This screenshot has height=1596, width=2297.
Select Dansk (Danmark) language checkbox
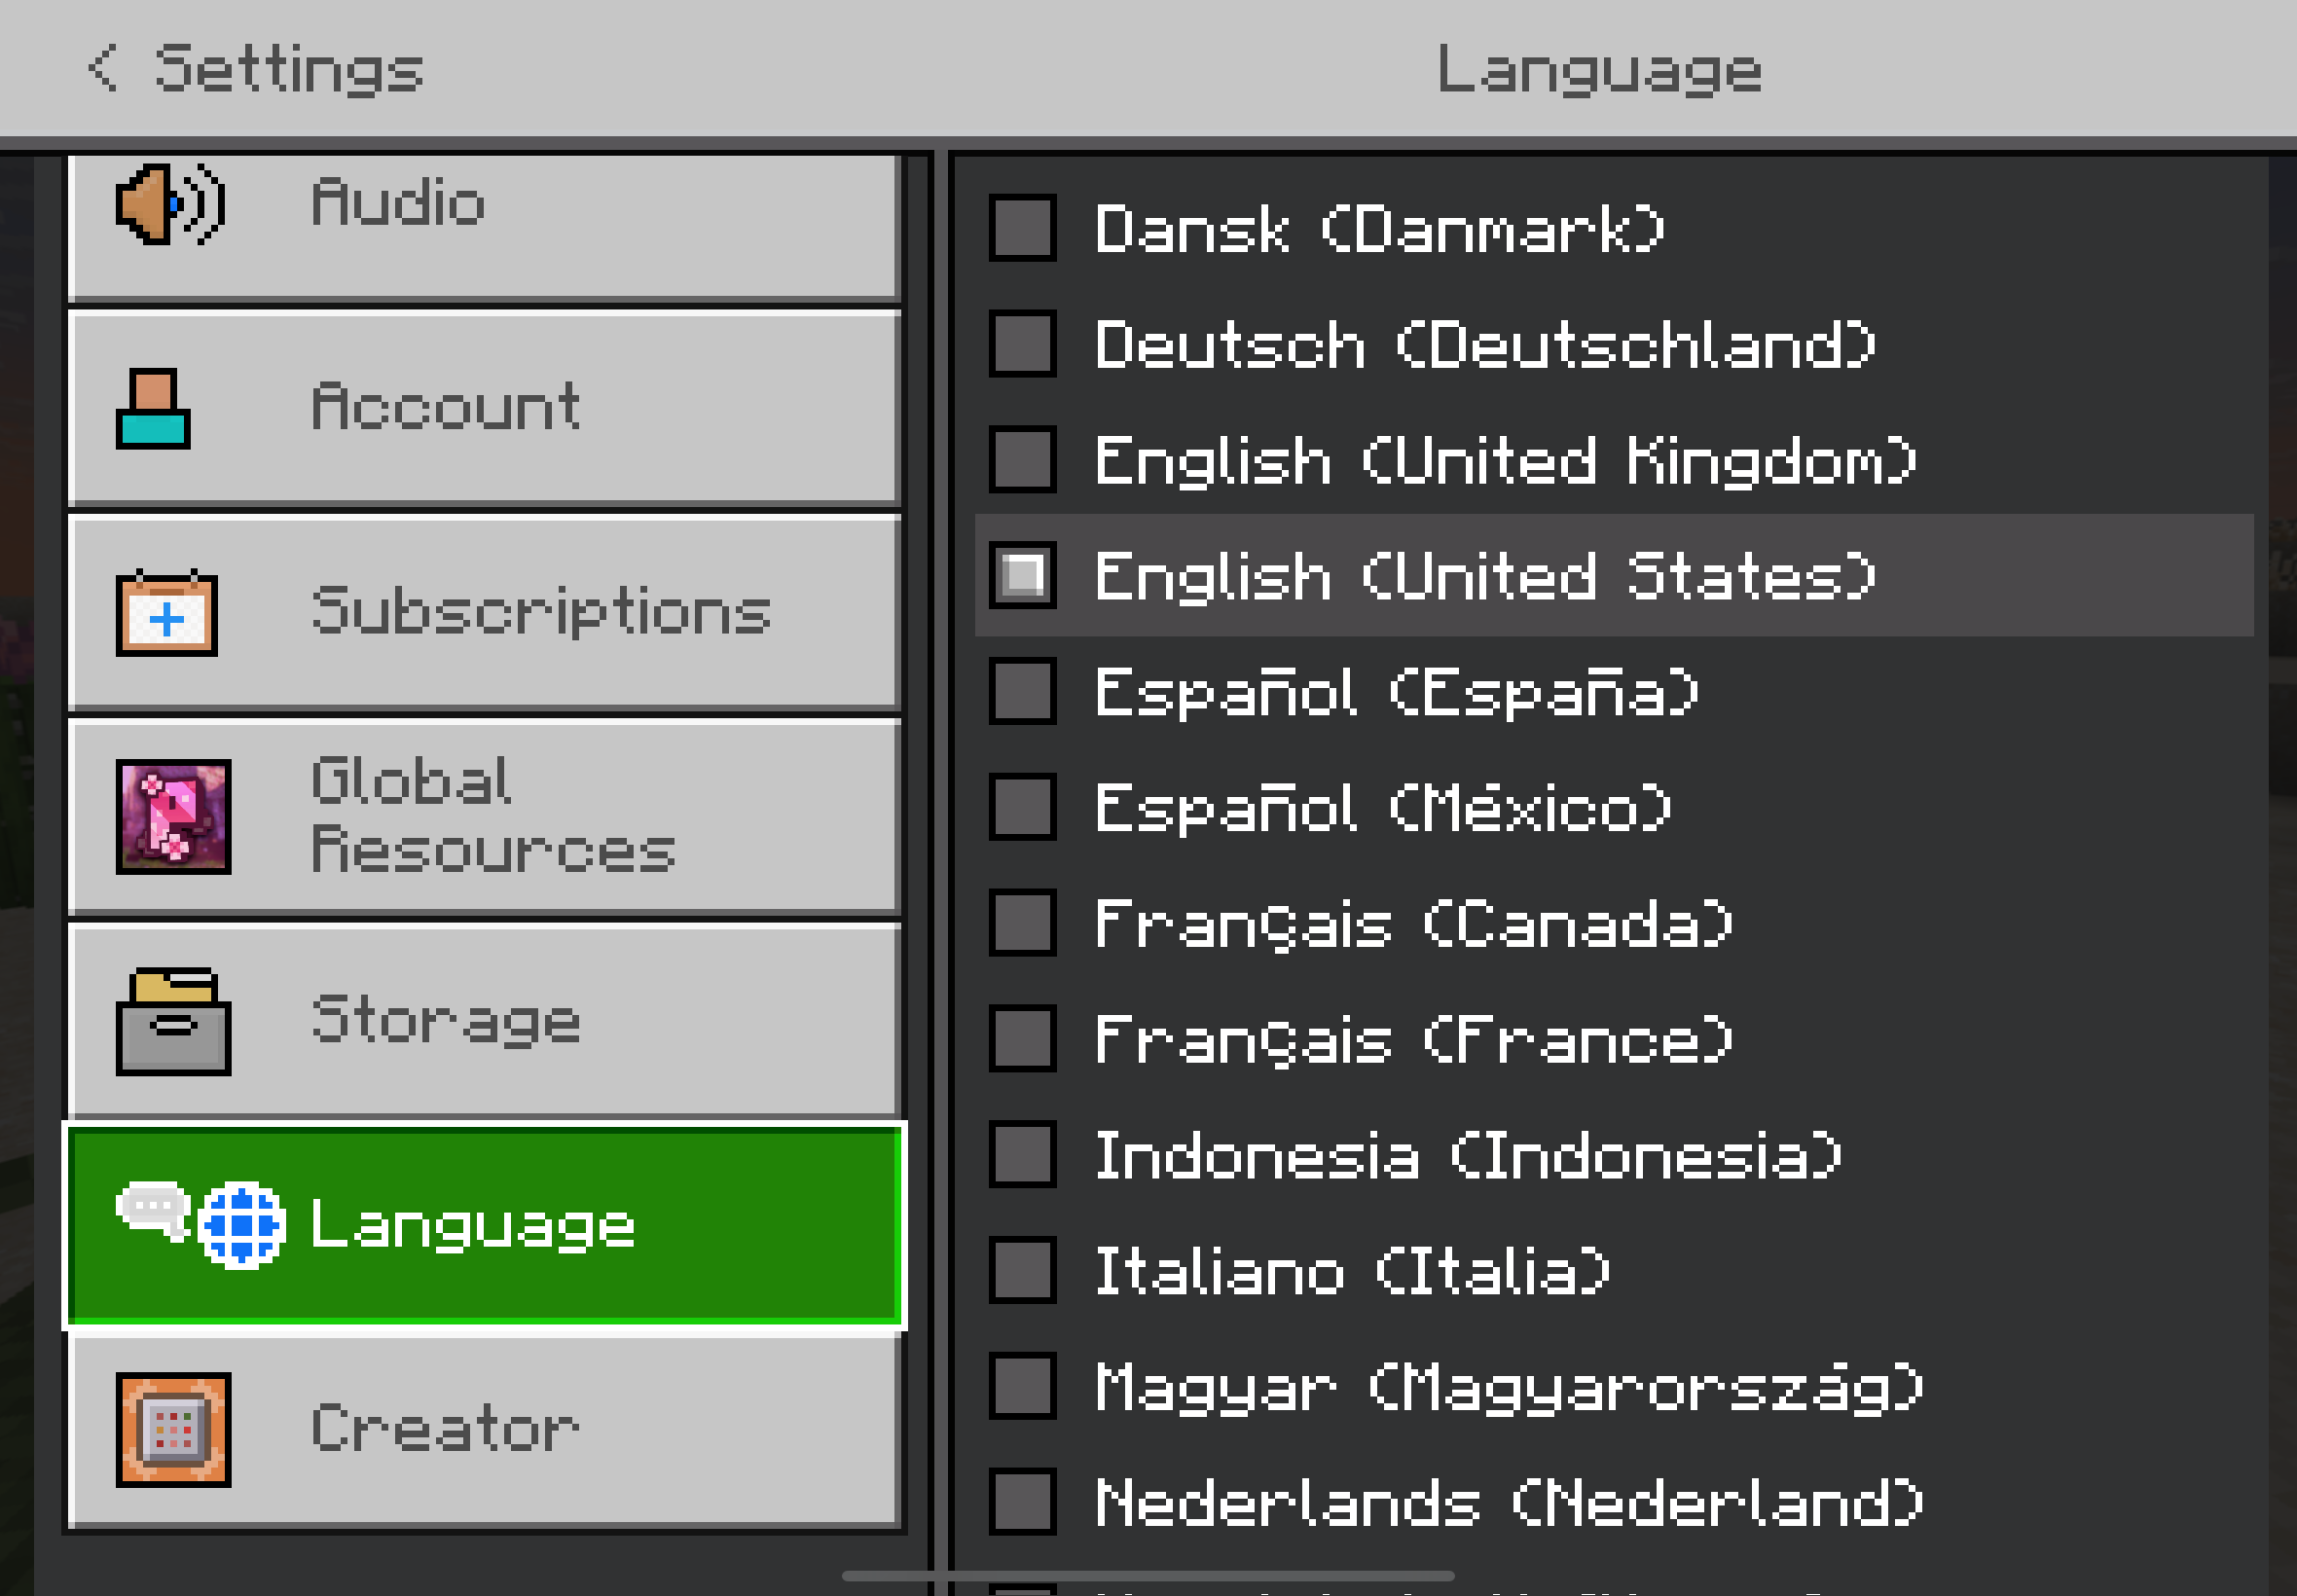click(1022, 228)
